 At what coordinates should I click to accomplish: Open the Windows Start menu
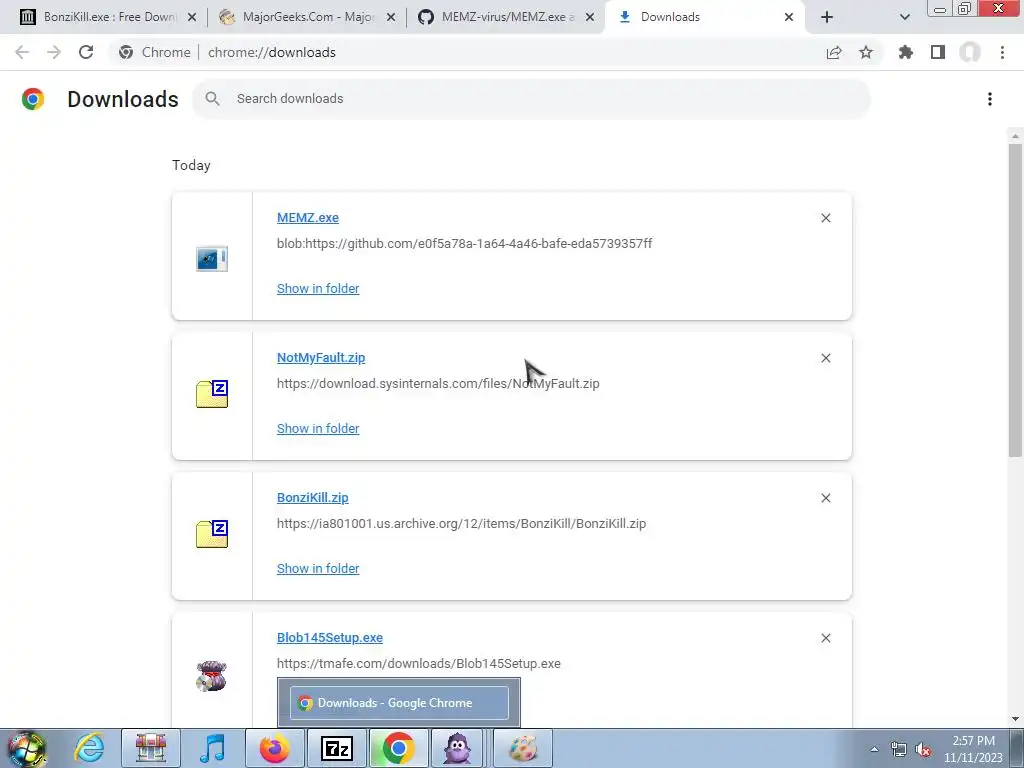26,748
